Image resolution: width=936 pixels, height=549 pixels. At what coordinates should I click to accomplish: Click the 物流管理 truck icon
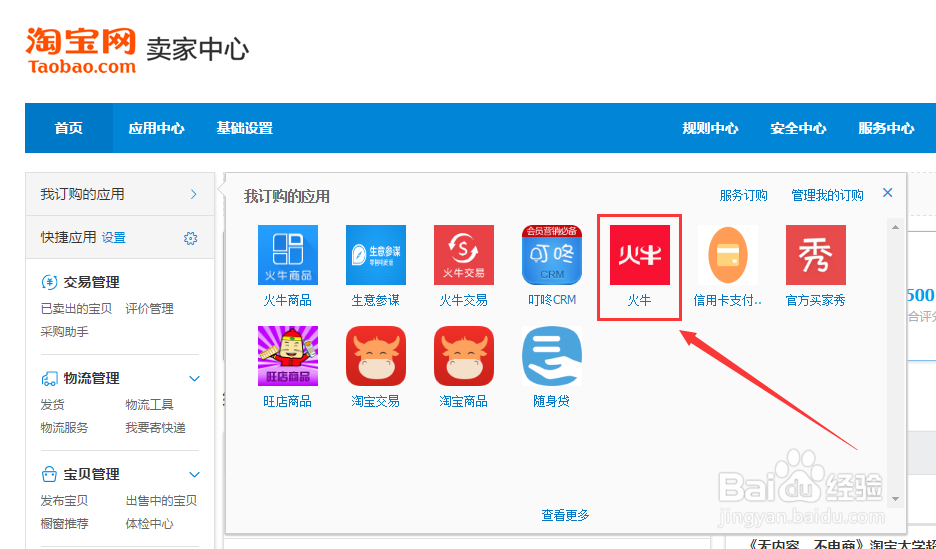coord(49,378)
